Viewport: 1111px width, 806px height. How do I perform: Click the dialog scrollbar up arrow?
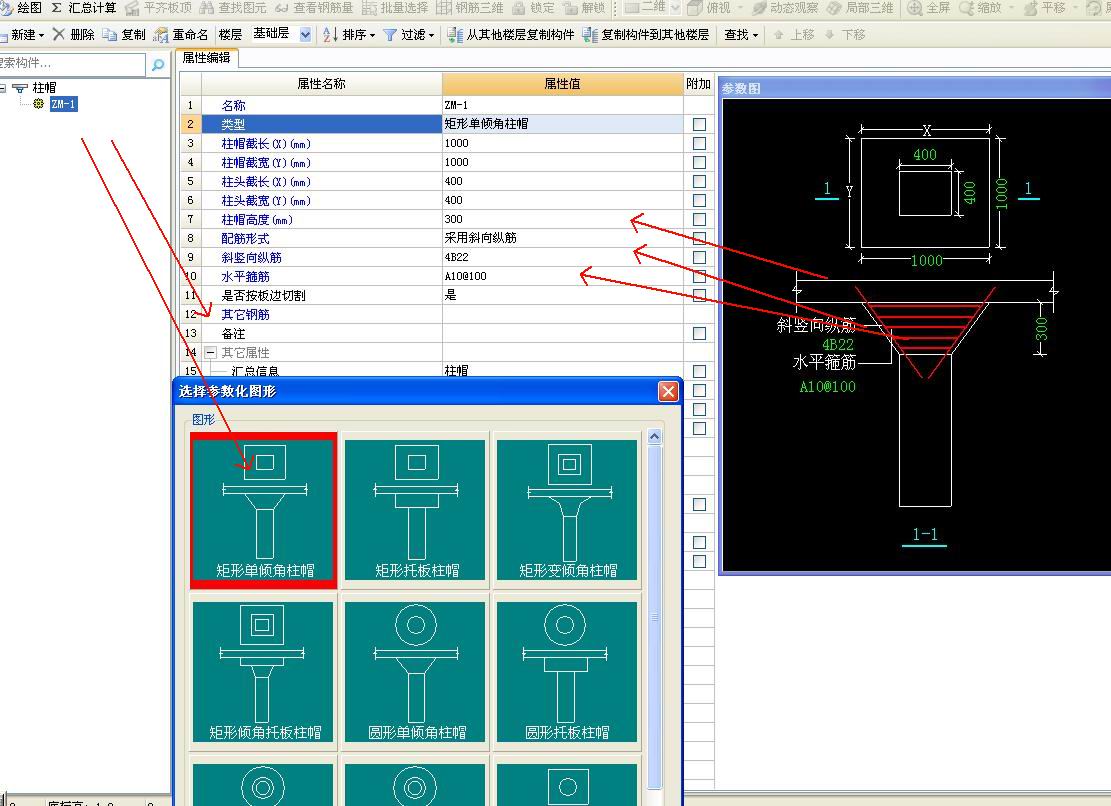[x=655, y=437]
